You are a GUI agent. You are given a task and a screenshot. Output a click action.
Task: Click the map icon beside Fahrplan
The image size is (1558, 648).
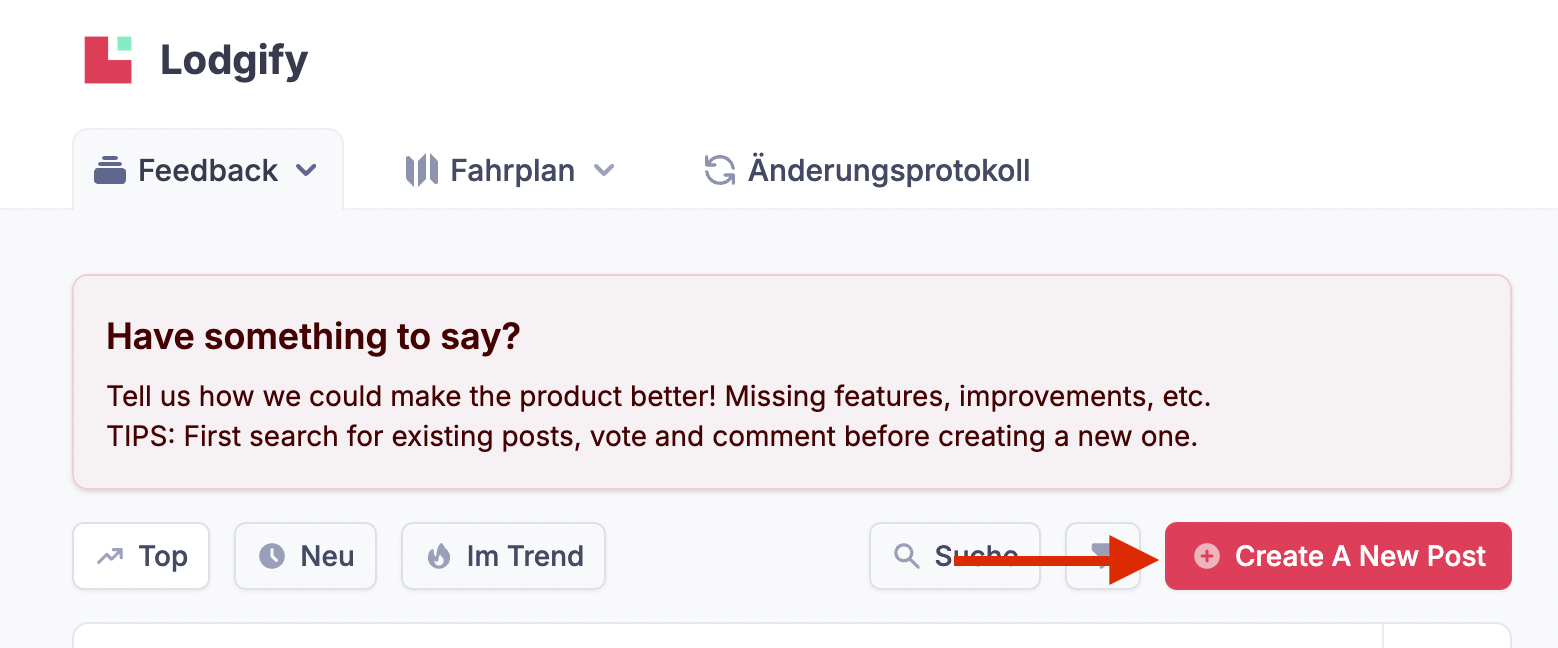[422, 171]
